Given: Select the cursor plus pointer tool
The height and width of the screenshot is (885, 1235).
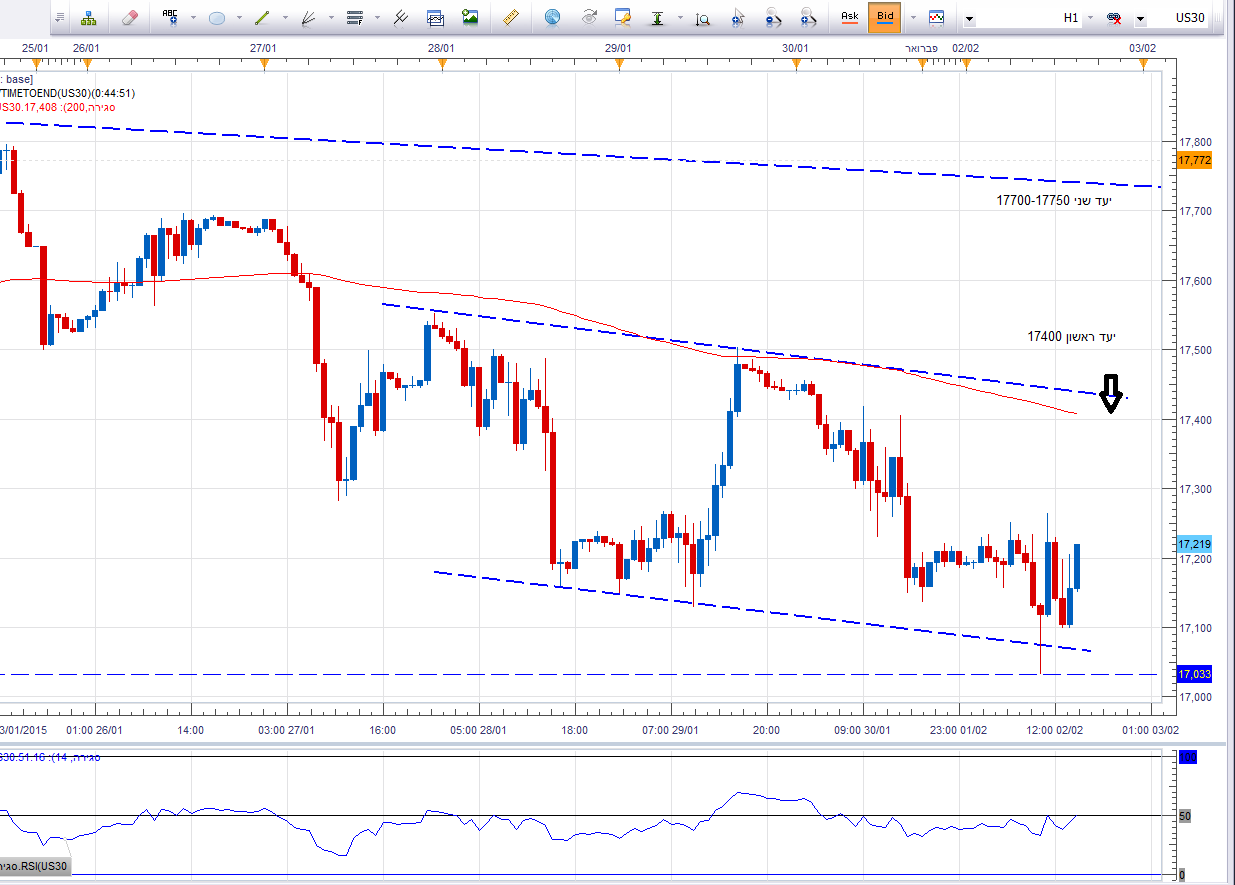Looking at the screenshot, I should (737, 19).
